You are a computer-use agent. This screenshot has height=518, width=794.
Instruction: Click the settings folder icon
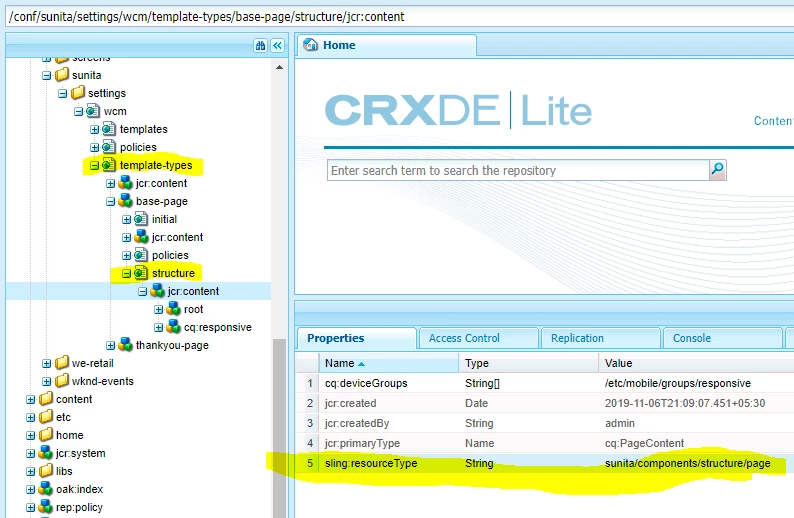pyautogui.click(x=78, y=93)
